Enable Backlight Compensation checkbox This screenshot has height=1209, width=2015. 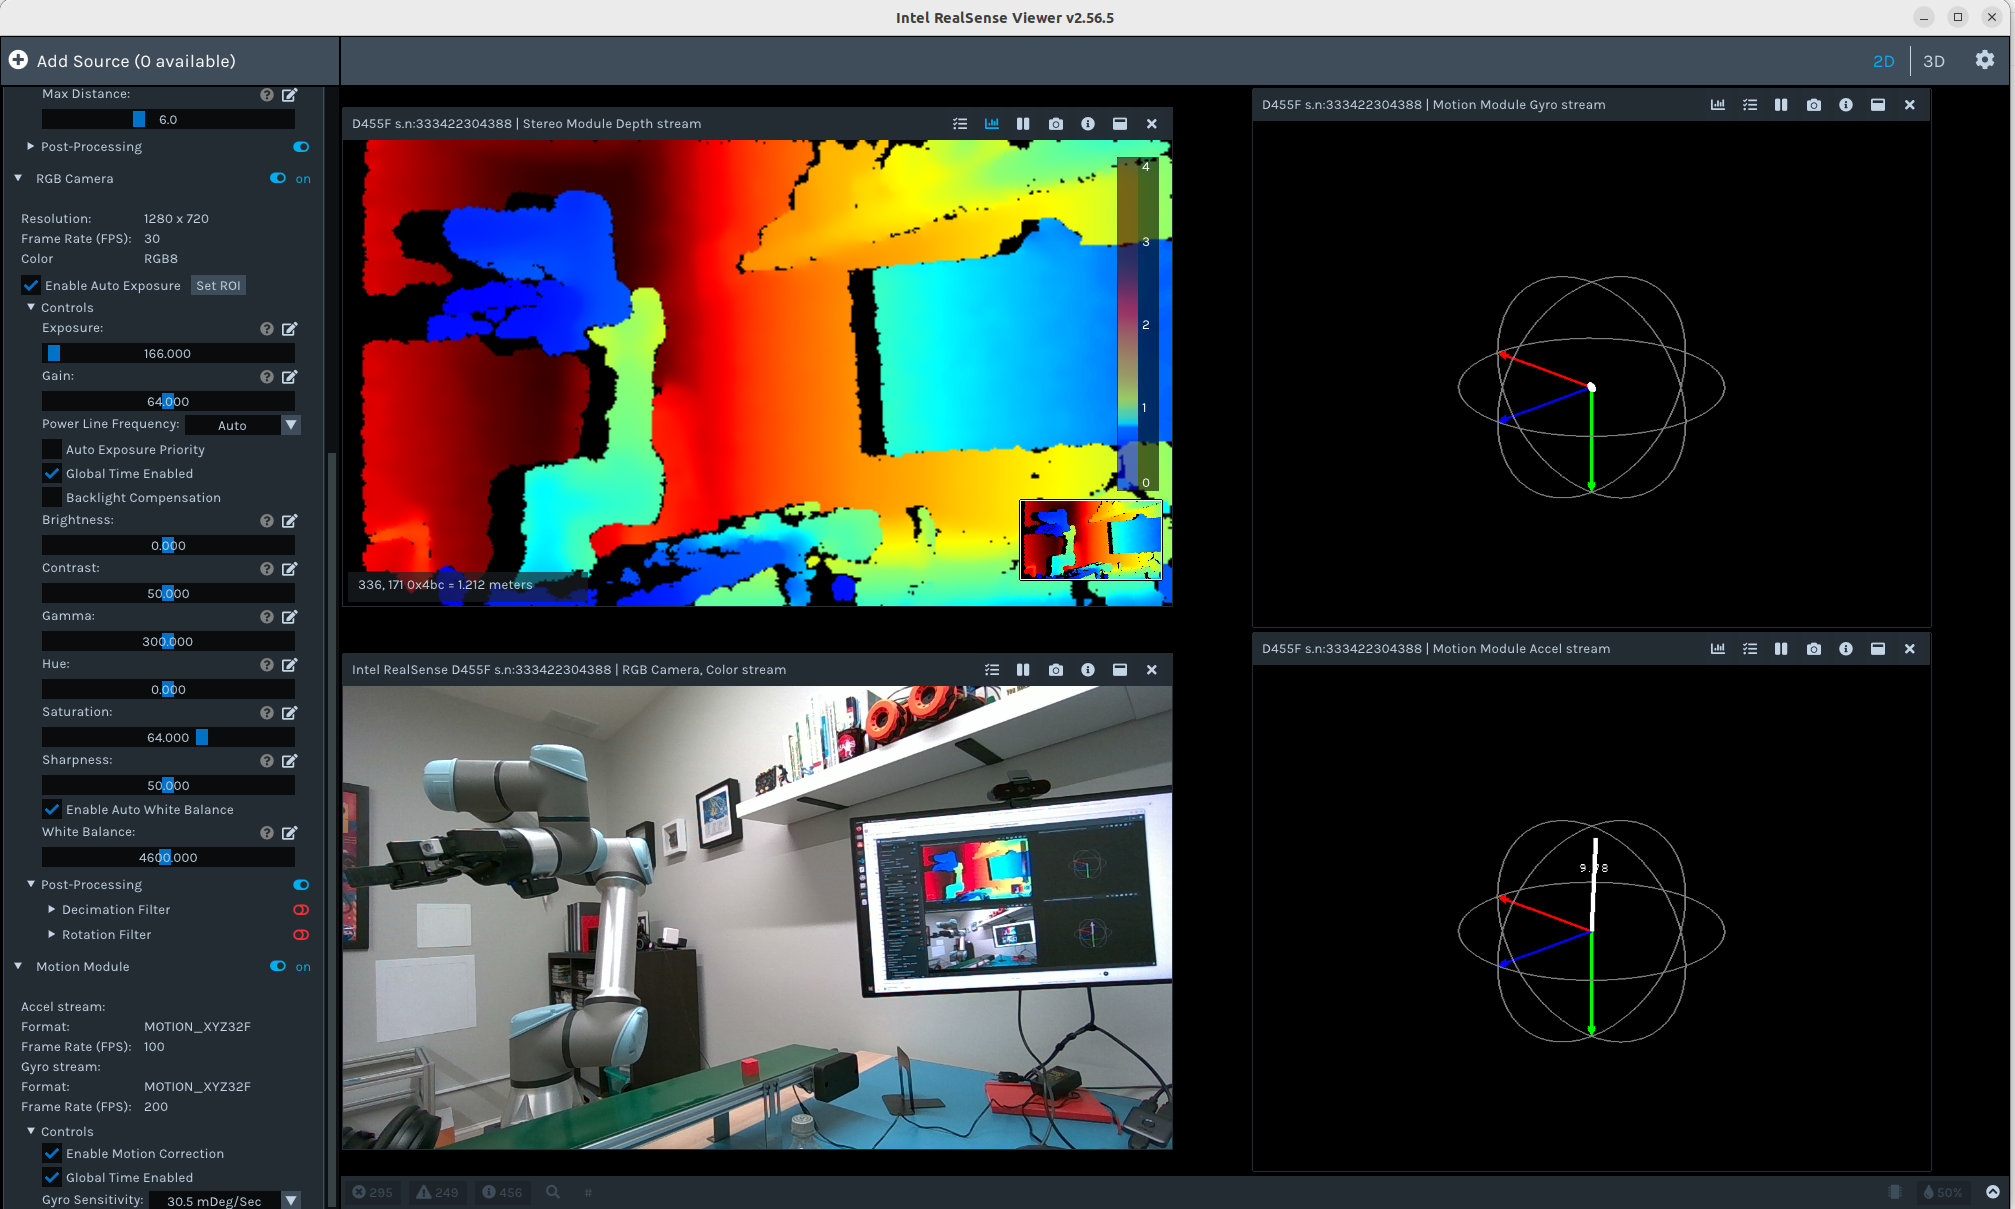pos(52,497)
